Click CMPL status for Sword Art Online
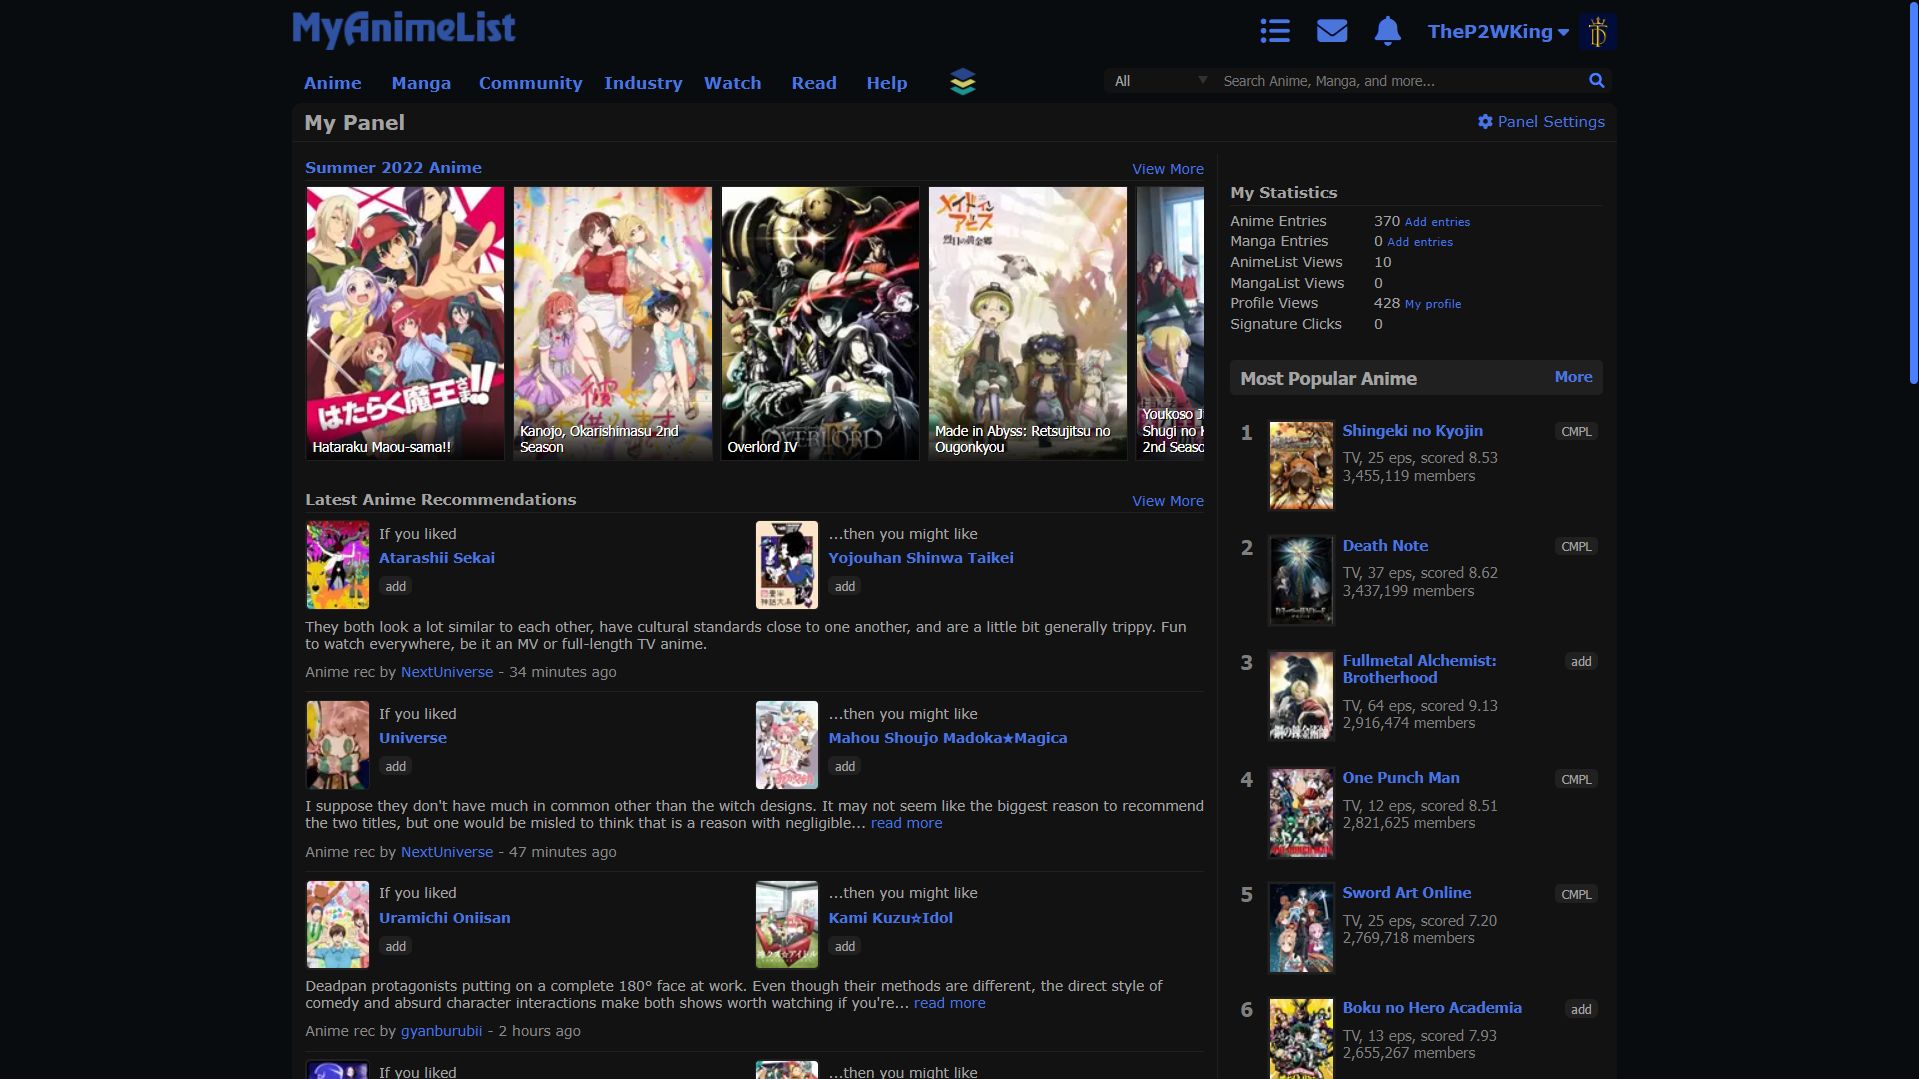The height and width of the screenshot is (1079, 1919). point(1576,895)
